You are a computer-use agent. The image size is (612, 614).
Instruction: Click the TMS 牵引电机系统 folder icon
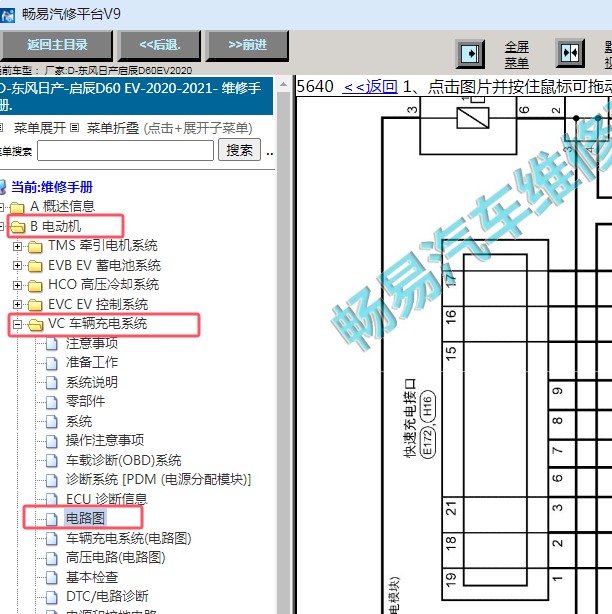pos(35,247)
